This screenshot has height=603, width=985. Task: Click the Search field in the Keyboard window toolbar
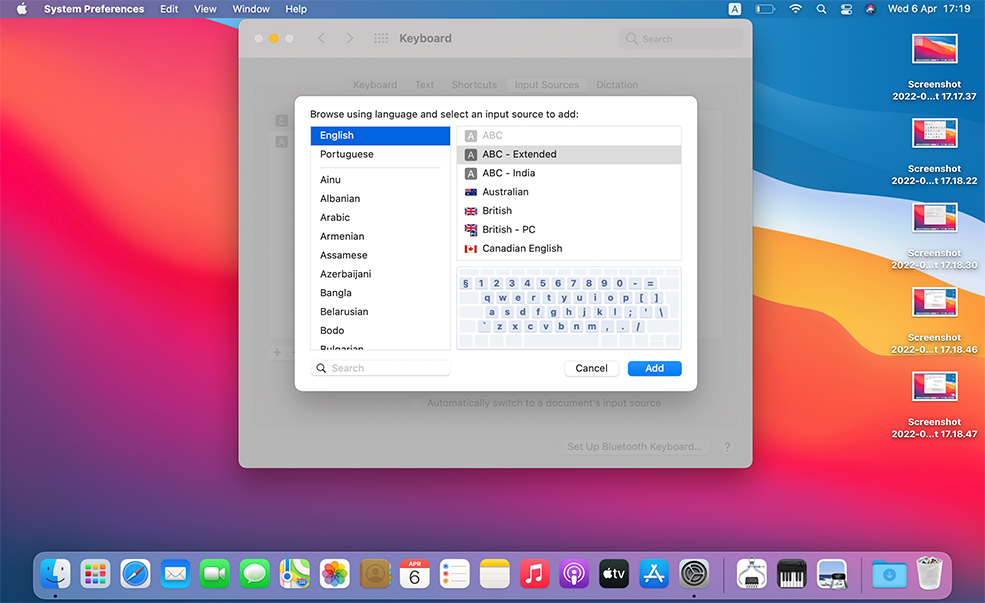[681, 38]
